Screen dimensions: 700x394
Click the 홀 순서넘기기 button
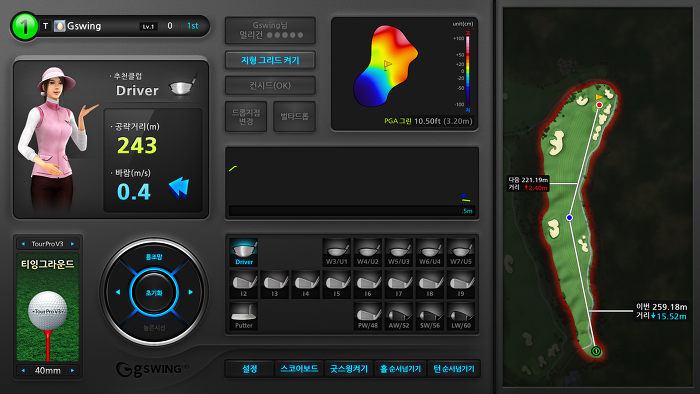click(x=400, y=369)
